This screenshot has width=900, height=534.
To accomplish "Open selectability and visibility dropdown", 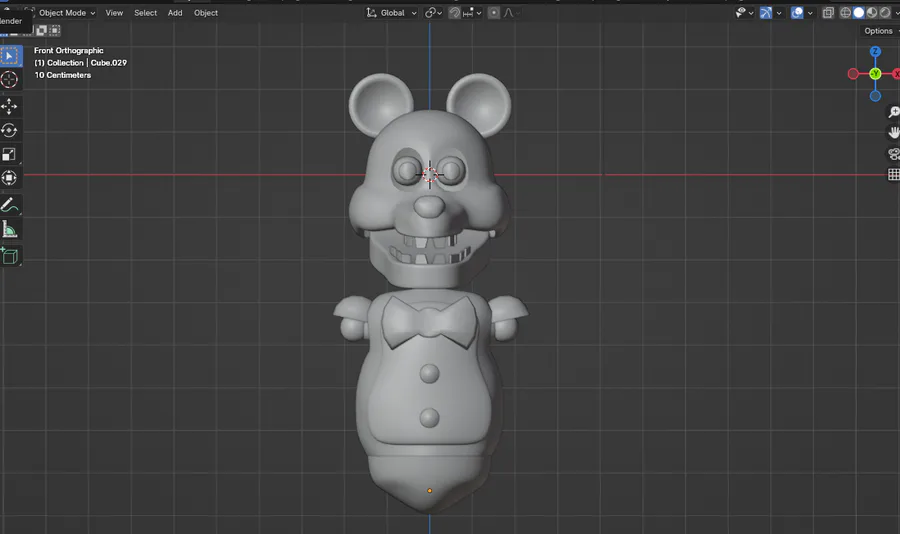I will tap(744, 13).
